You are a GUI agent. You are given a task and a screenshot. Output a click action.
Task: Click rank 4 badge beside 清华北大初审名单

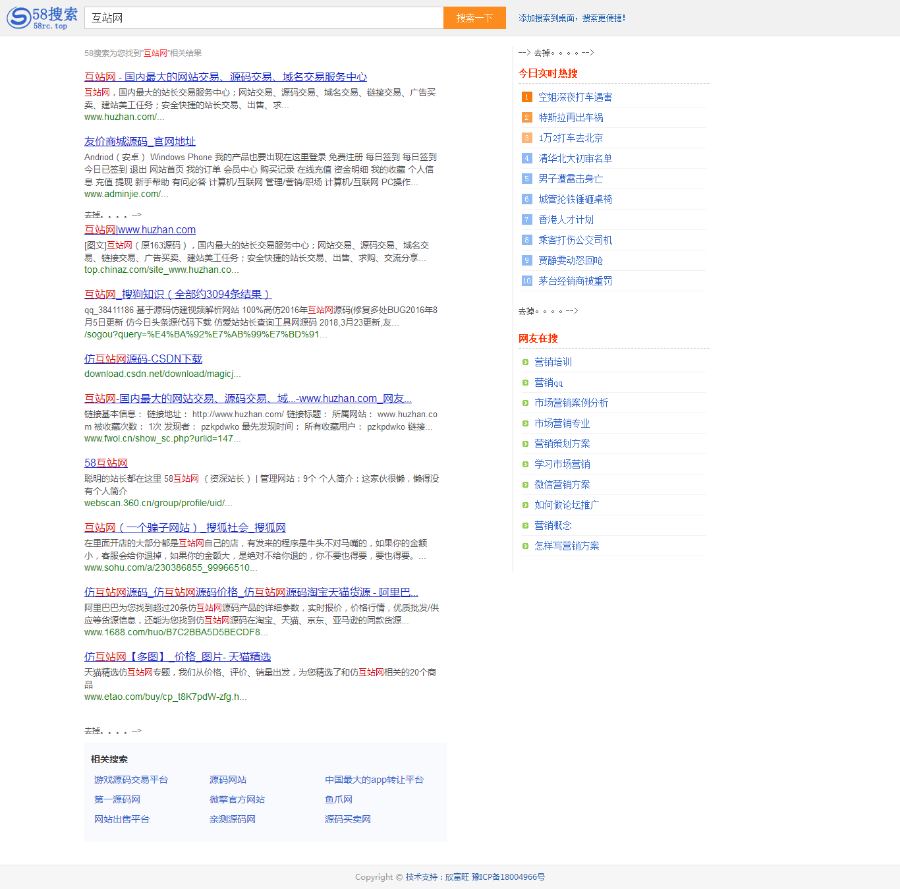pos(526,158)
